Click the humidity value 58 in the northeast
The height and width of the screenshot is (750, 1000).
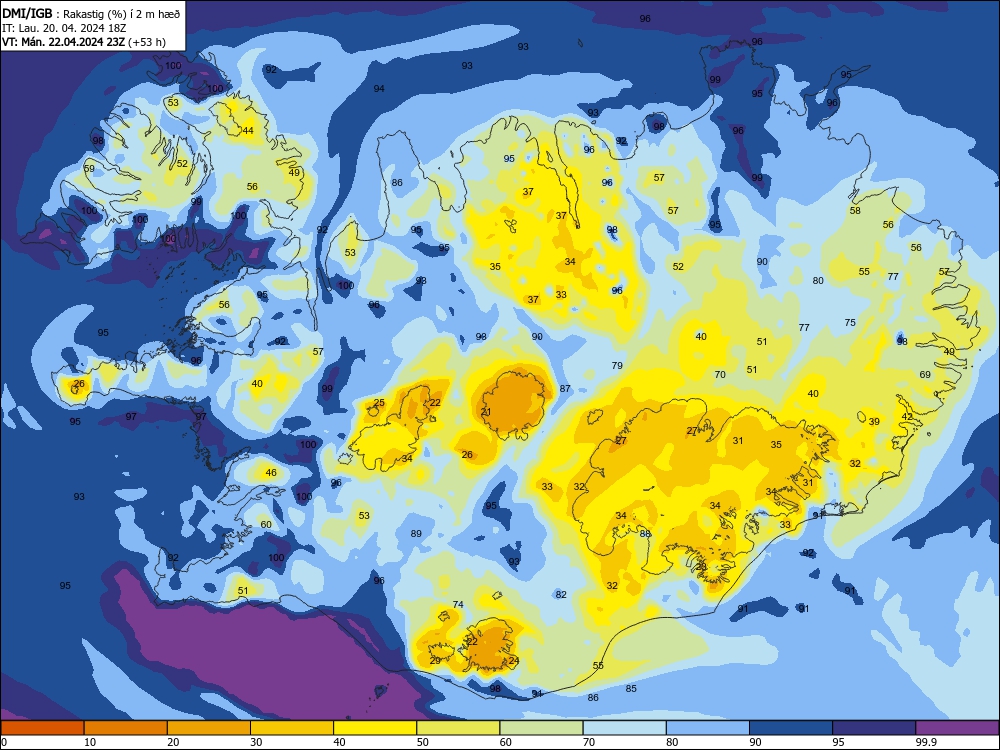pyautogui.click(x=855, y=210)
